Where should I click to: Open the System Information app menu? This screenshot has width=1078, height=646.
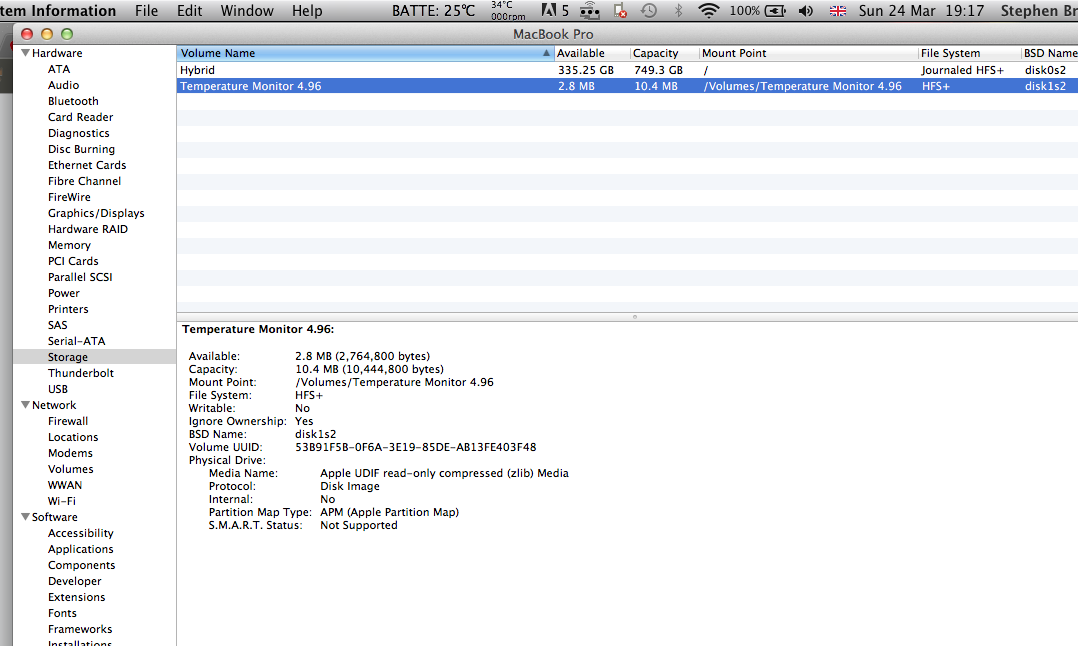[x=58, y=11]
